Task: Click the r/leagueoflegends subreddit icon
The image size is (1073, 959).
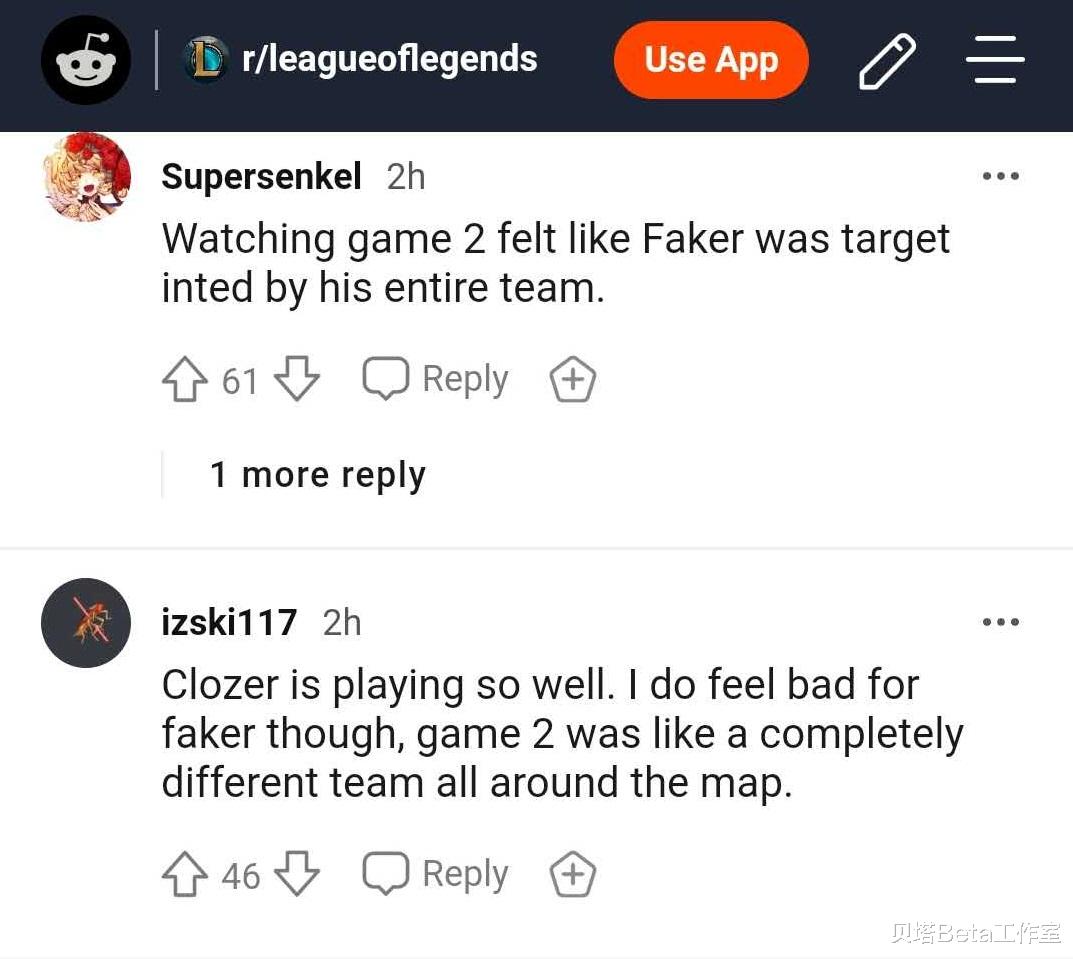Action: pos(205,59)
